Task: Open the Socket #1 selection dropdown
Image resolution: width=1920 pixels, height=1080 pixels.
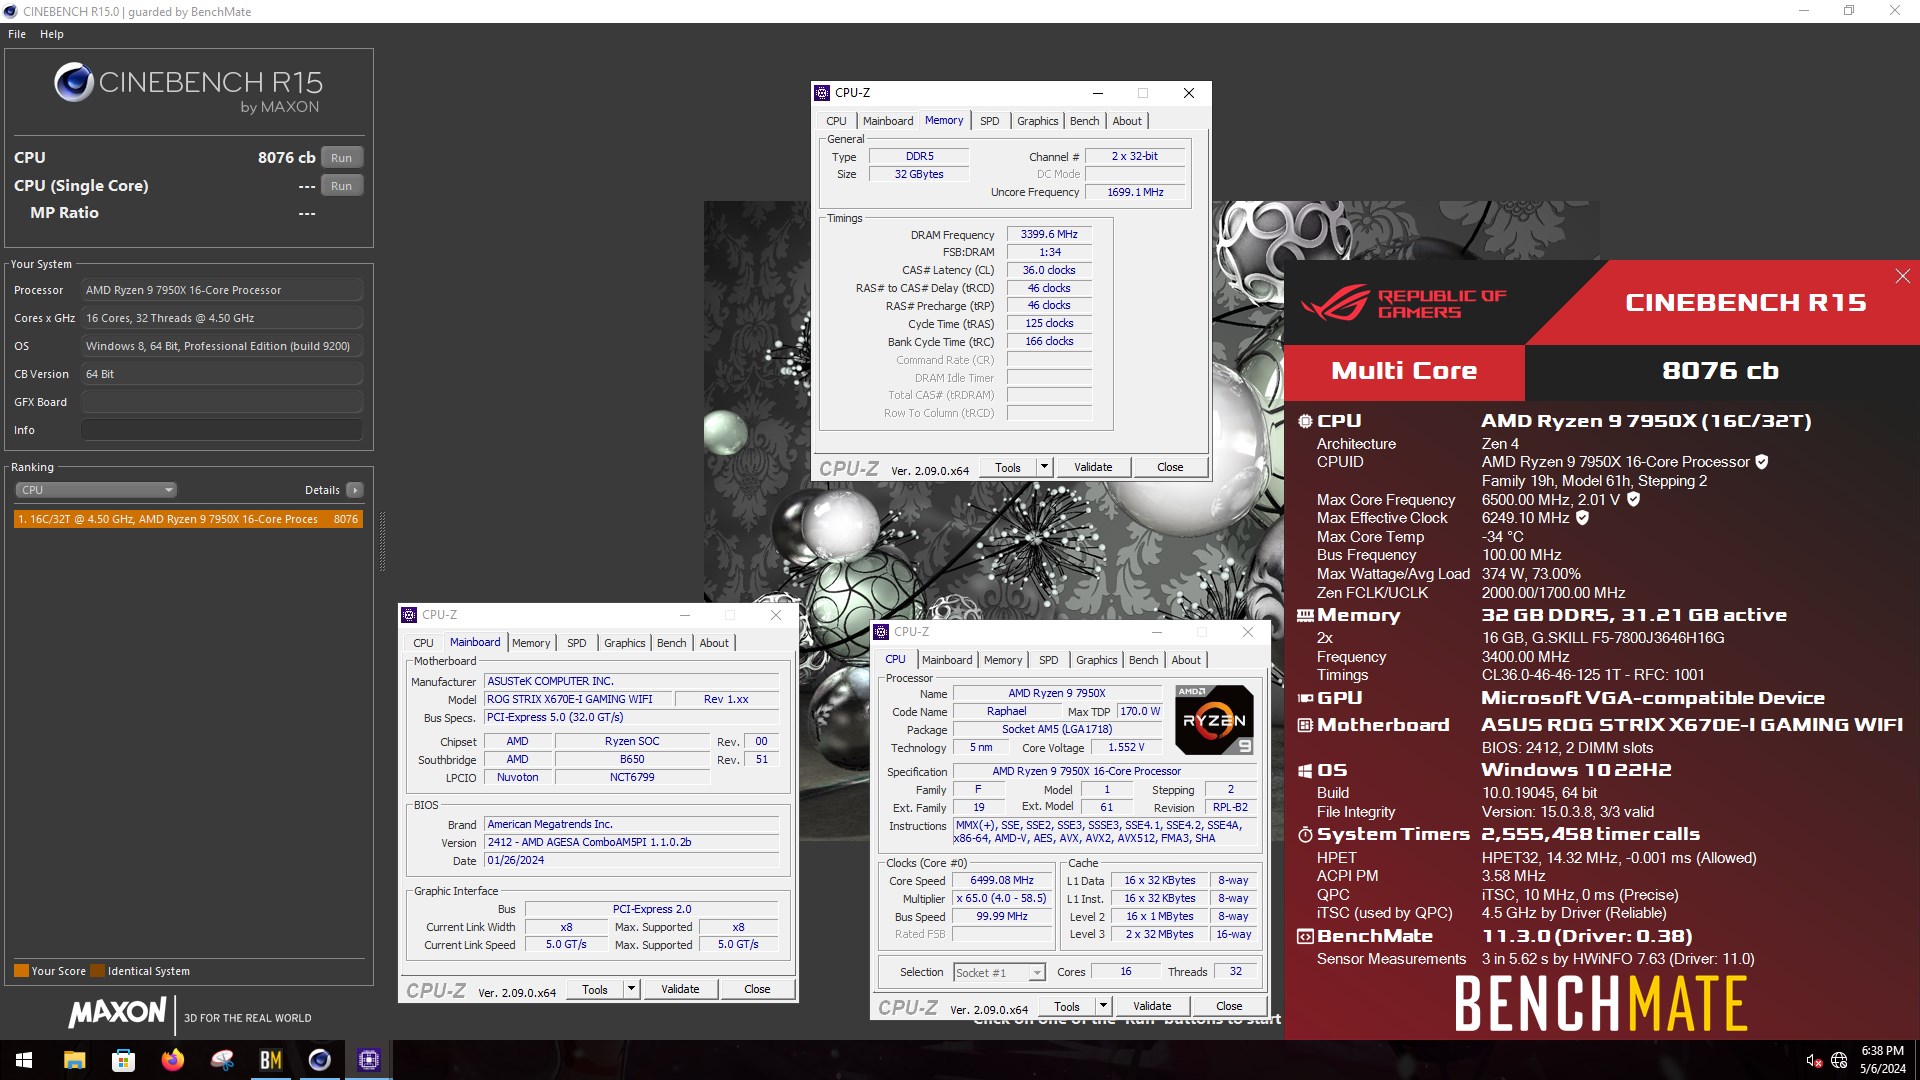Action: (x=998, y=972)
